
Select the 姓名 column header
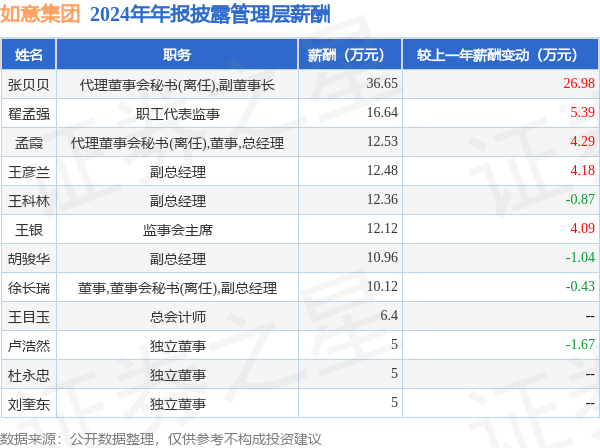(x=29, y=55)
